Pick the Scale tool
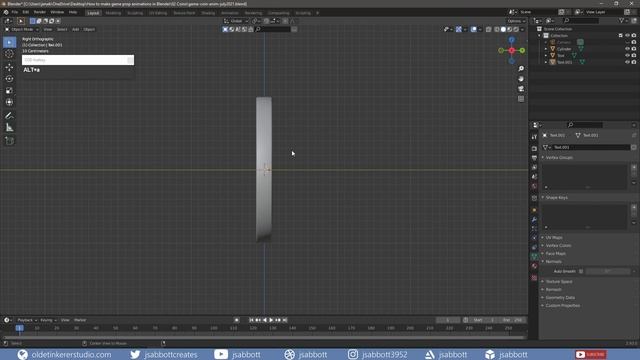640x360 pixels. [9, 91]
